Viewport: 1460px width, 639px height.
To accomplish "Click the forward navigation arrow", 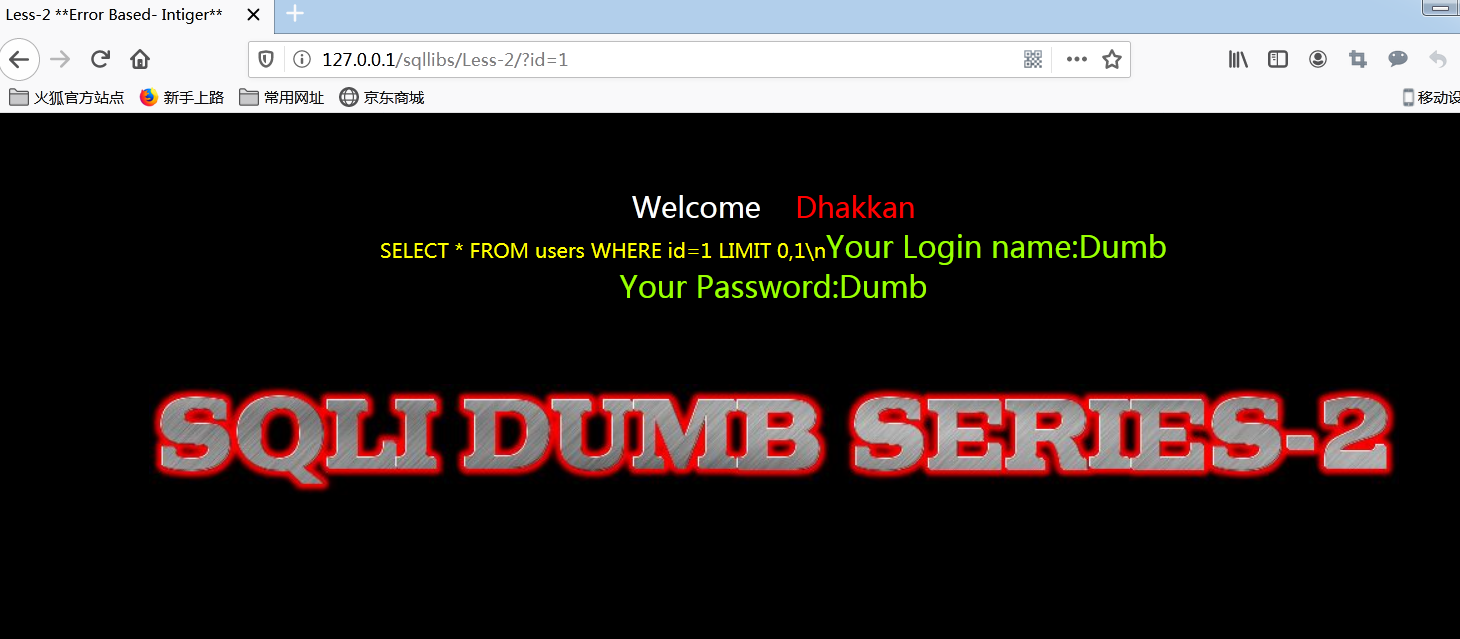I will 60,60.
